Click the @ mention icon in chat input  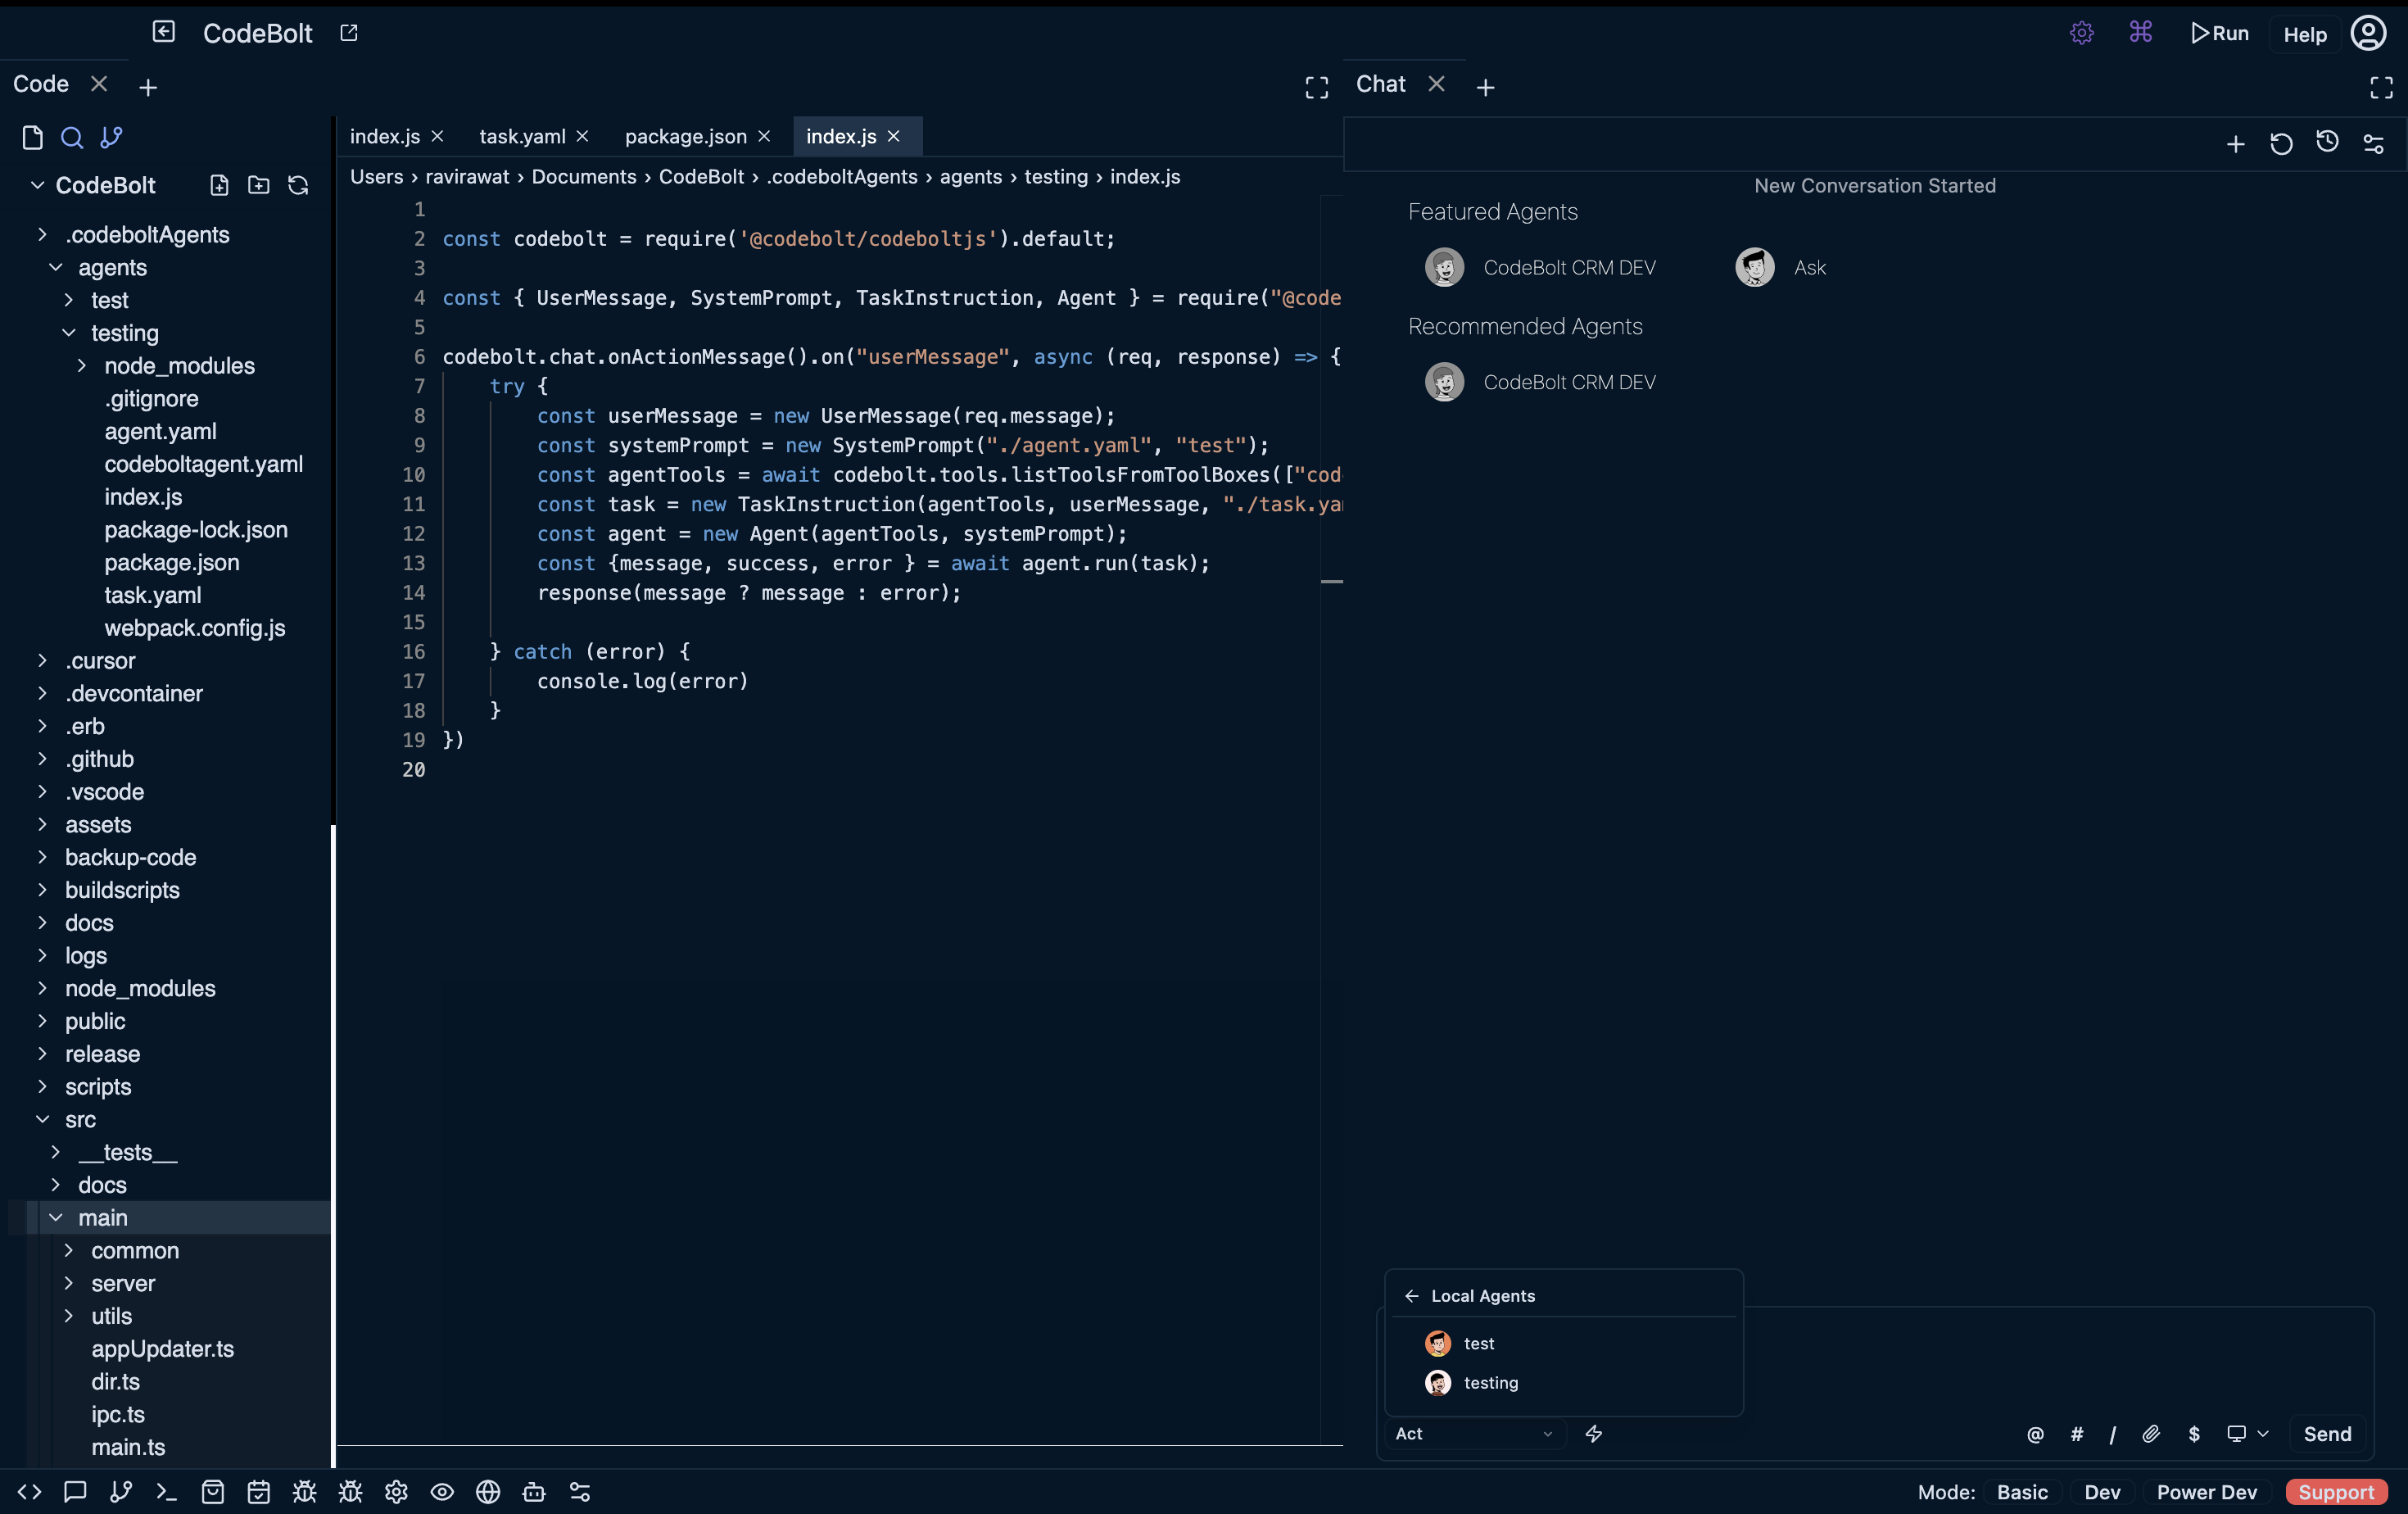(x=2035, y=1434)
